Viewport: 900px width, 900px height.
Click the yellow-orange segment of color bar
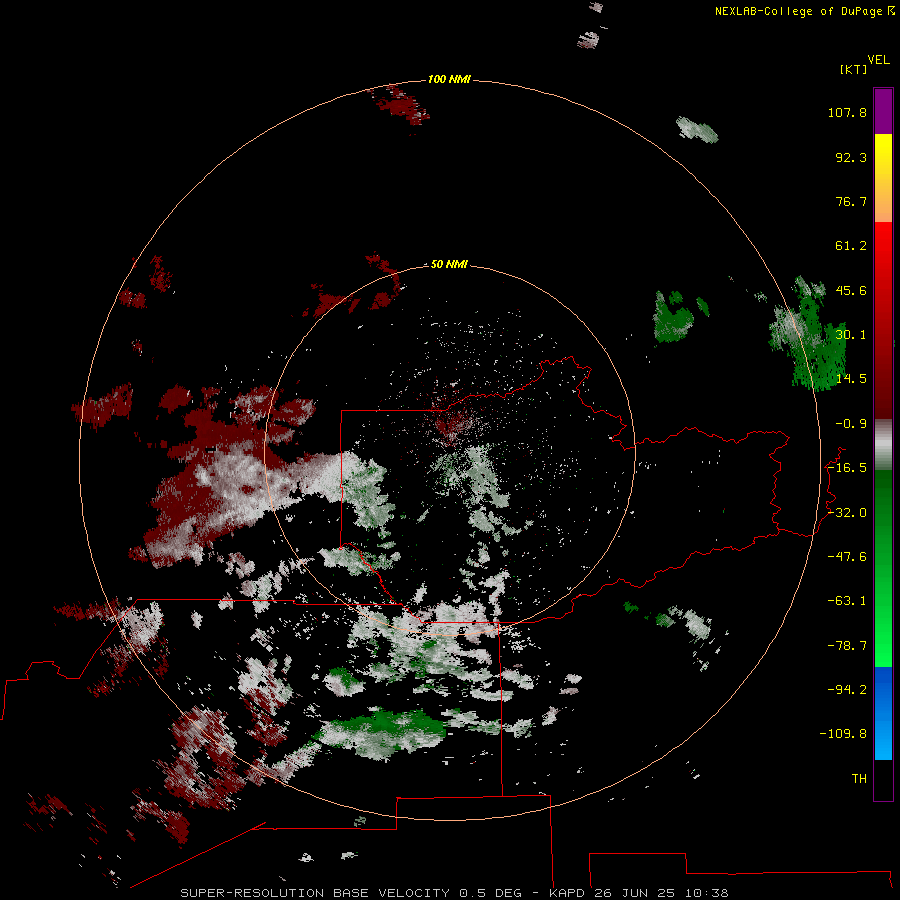[883, 178]
